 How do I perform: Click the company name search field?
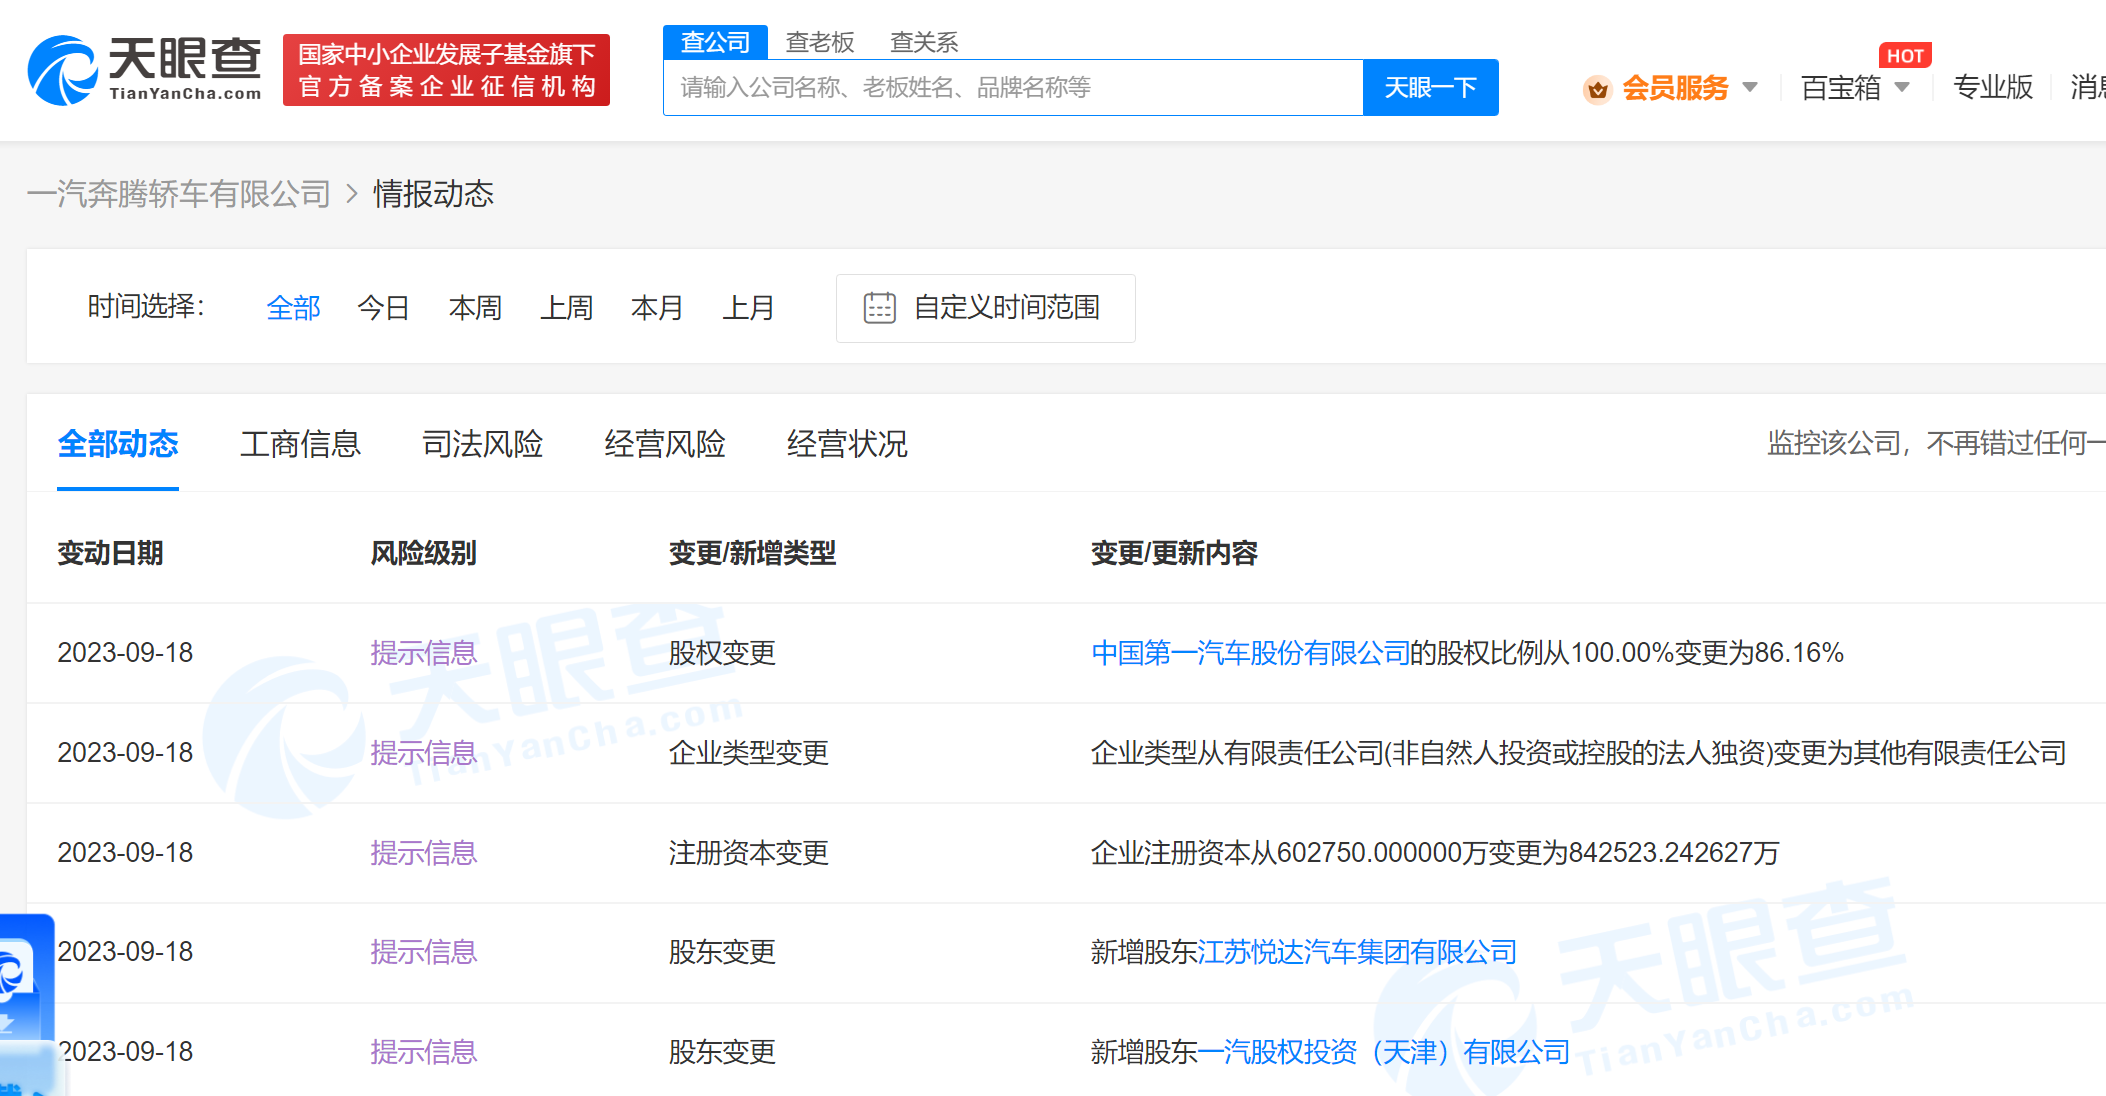[1010, 87]
